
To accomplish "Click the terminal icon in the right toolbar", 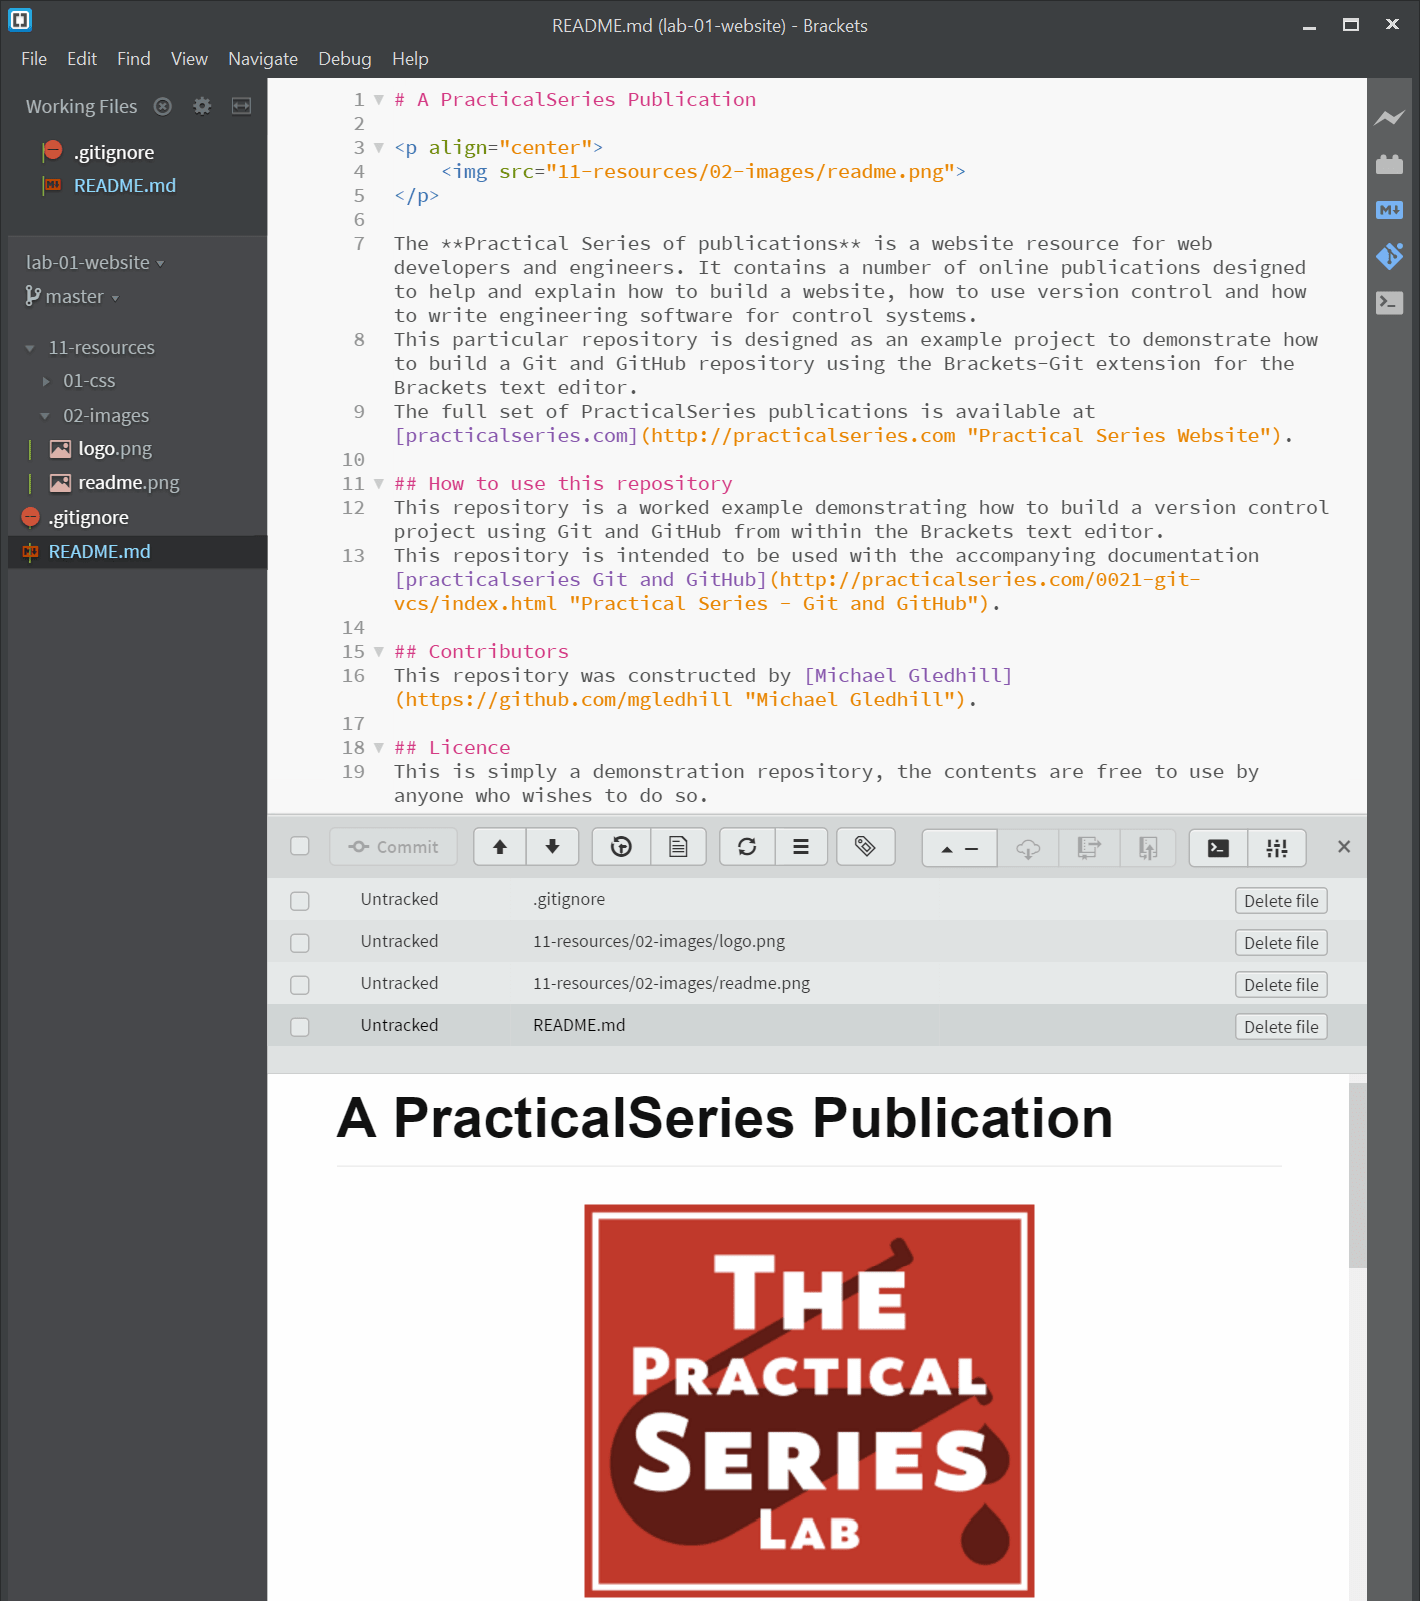I will pyautogui.click(x=1389, y=302).
